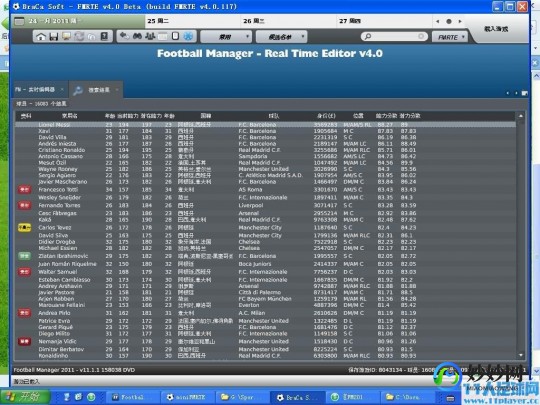The image size is (540, 405).
Task: Click the 载入游戏 load game button
Action: pyautogui.click(x=496, y=29)
